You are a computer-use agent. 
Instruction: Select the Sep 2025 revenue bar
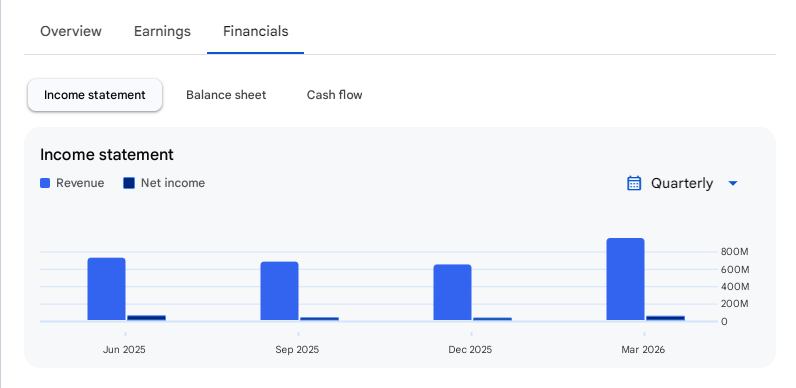pos(280,292)
